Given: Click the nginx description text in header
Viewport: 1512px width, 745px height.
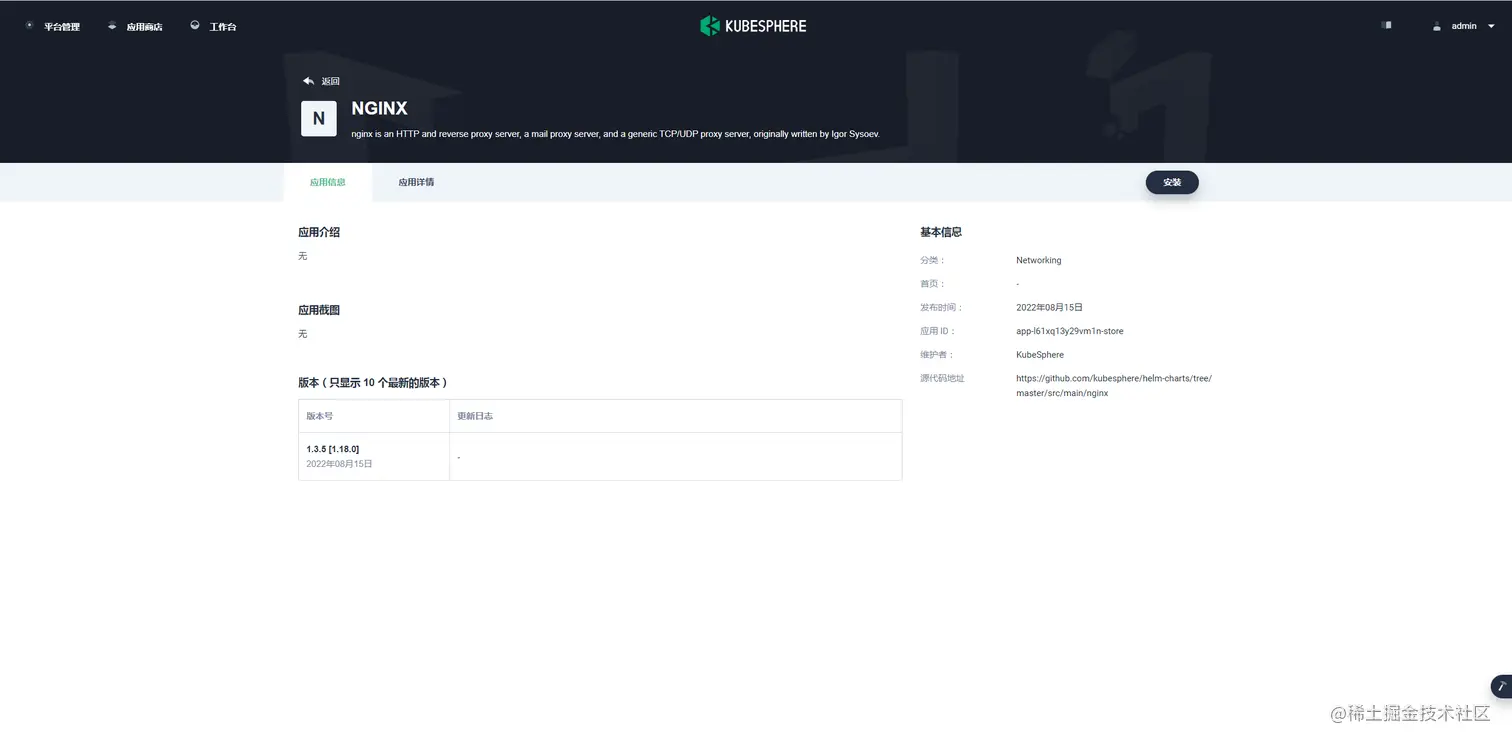Looking at the screenshot, I should (x=615, y=133).
